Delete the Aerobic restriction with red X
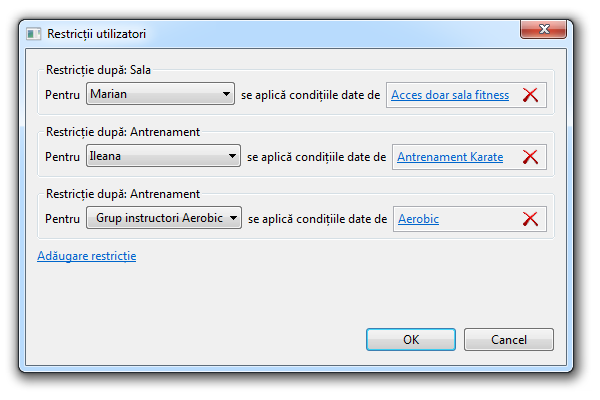 (x=530, y=219)
